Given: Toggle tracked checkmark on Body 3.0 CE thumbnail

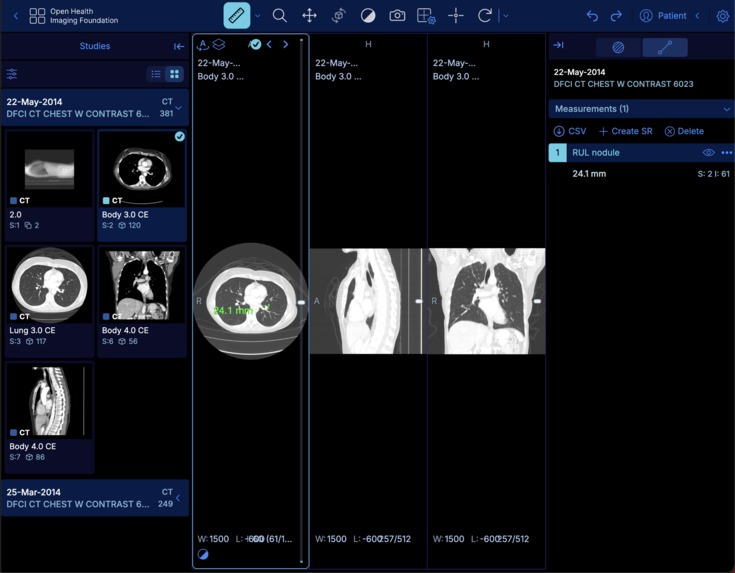Looking at the screenshot, I should tap(180, 136).
